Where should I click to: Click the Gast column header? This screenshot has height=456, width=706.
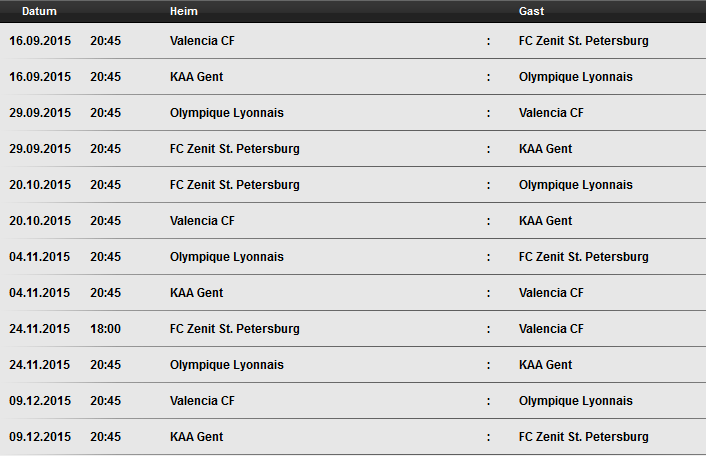click(x=531, y=11)
